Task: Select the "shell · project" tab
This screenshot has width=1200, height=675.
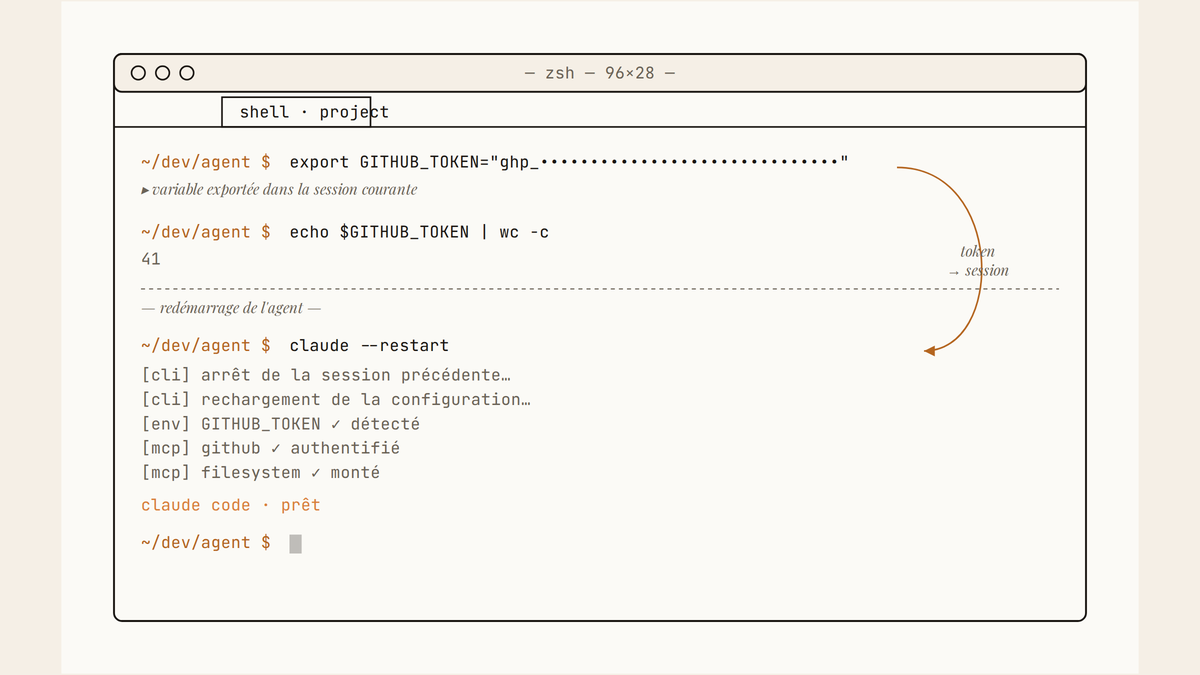Action: pyautogui.click(x=296, y=112)
